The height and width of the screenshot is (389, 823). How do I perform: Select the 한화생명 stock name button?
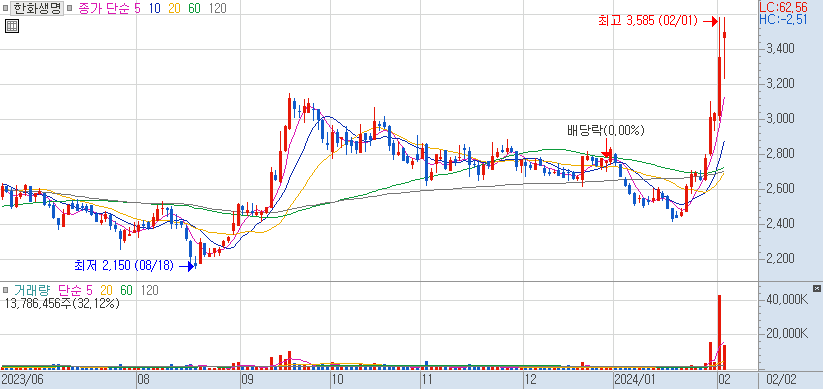click(36, 8)
